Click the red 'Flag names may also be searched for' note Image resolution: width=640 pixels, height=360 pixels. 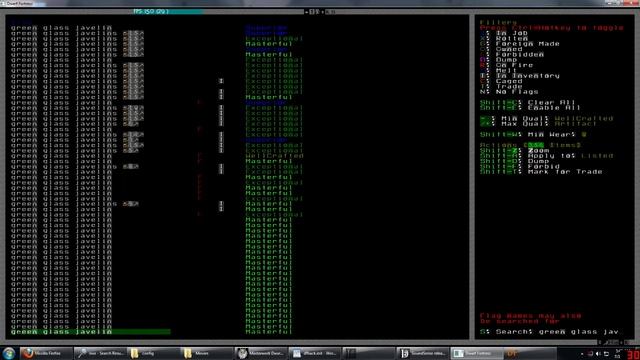[x=530, y=318]
